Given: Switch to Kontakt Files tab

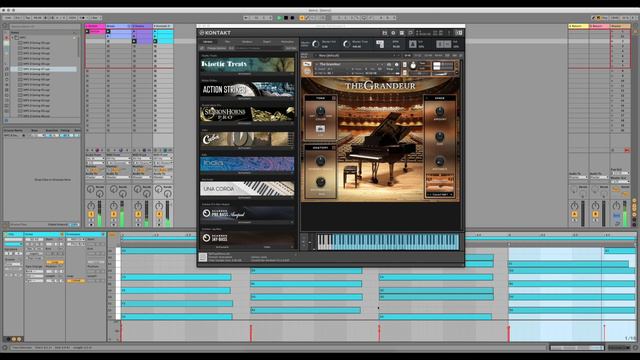Looking at the screenshot, I should 228,42.
